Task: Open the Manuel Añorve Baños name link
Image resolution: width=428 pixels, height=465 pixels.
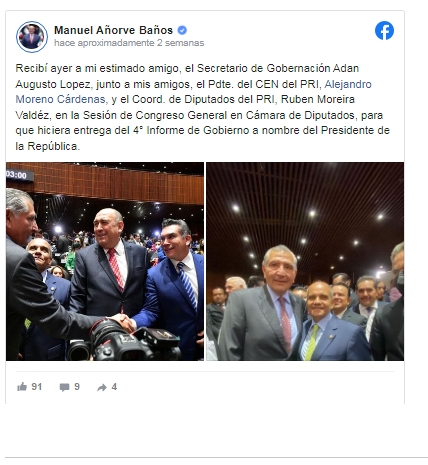Action: click(x=113, y=30)
